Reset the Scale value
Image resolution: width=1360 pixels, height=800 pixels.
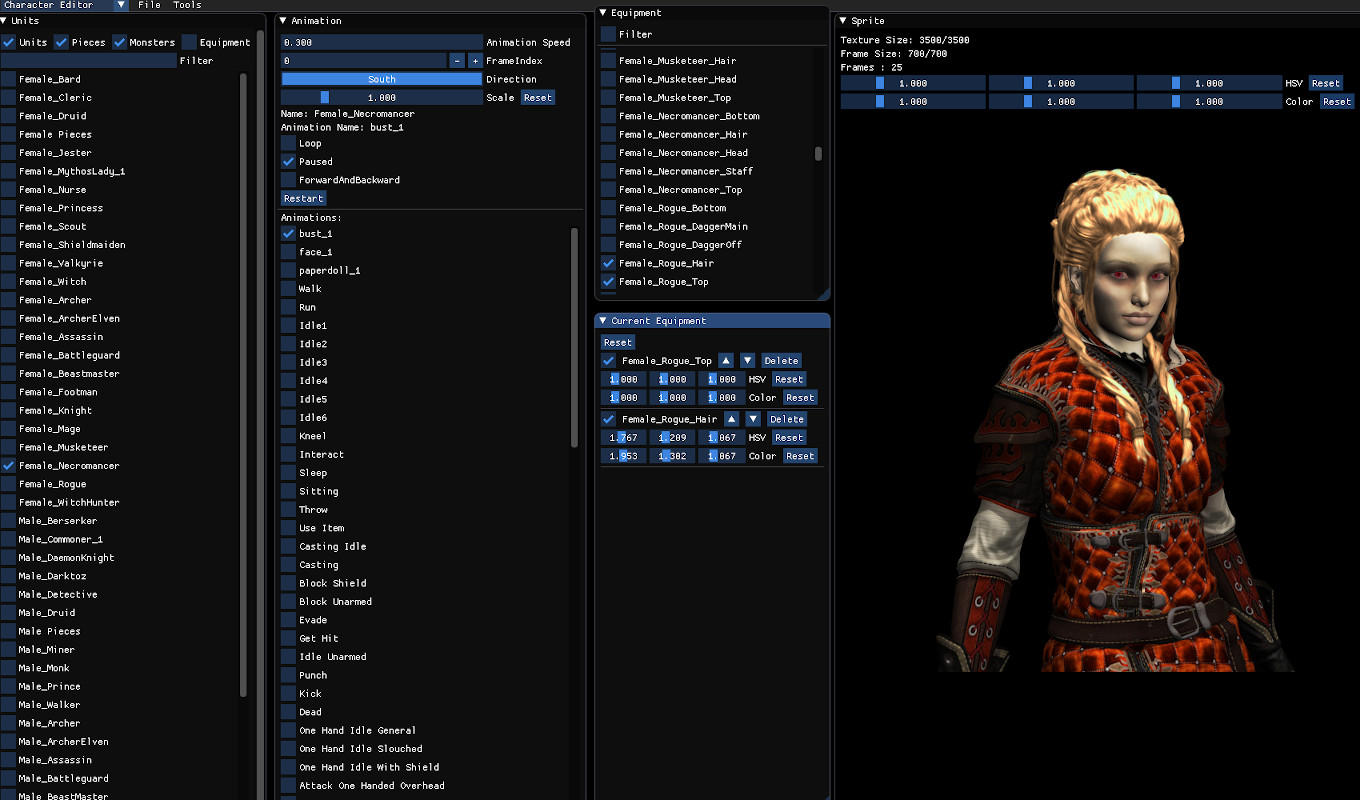click(x=537, y=98)
